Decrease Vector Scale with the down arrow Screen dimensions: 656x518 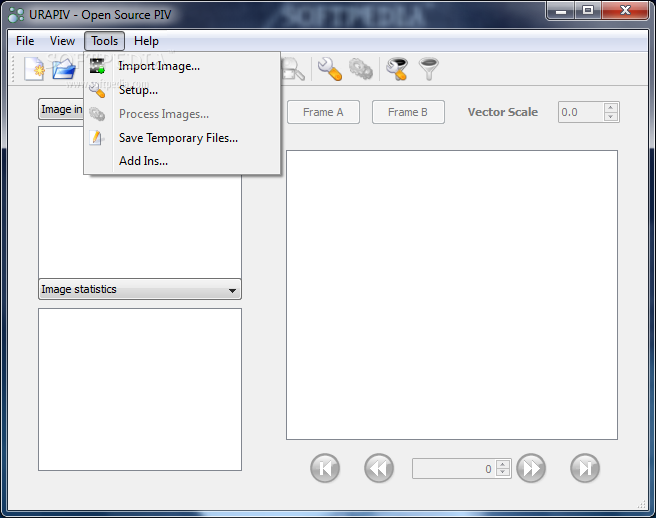click(x=611, y=117)
